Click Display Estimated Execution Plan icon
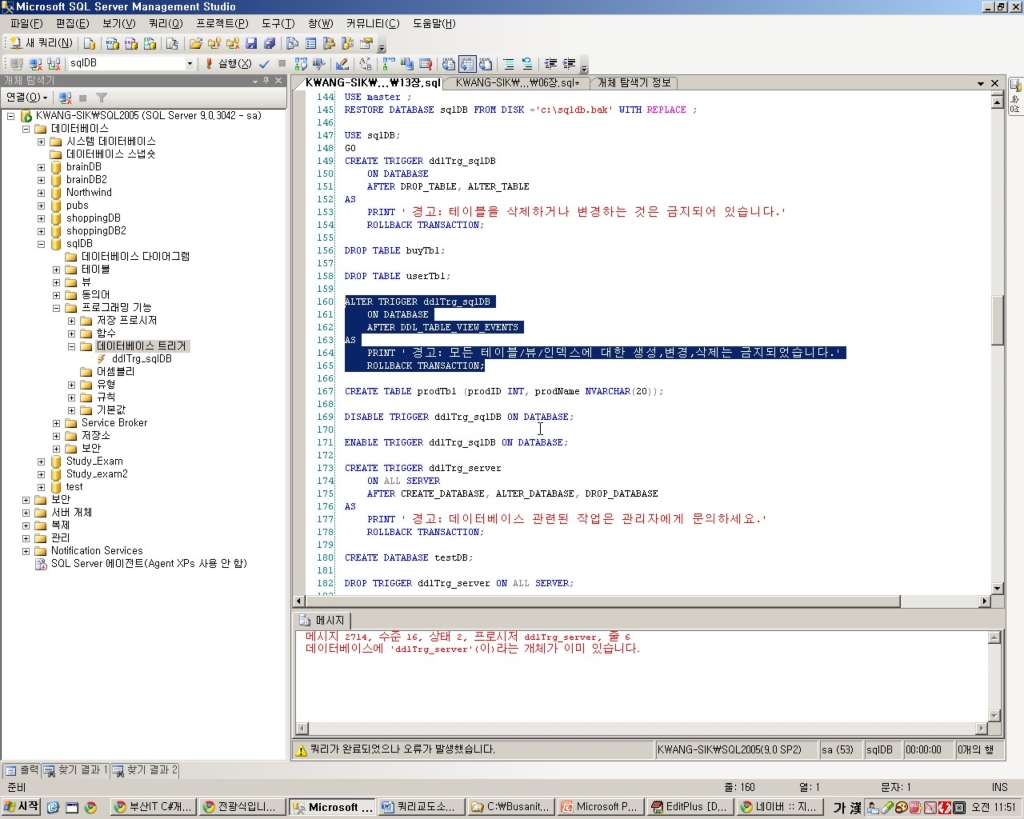 (300, 63)
